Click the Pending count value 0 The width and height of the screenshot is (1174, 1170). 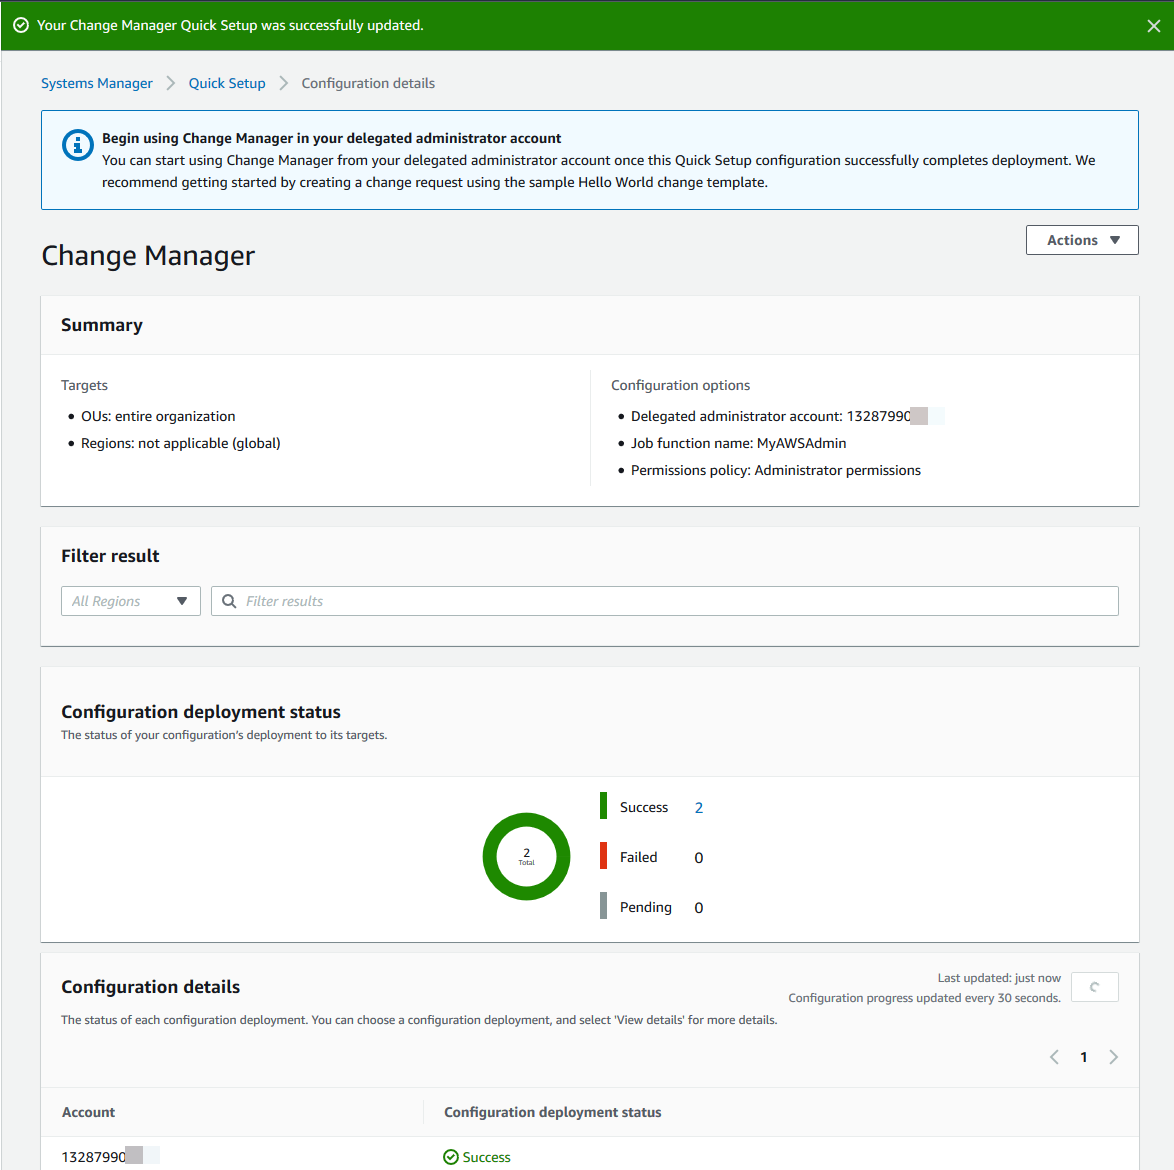click(x=699, y=908)
